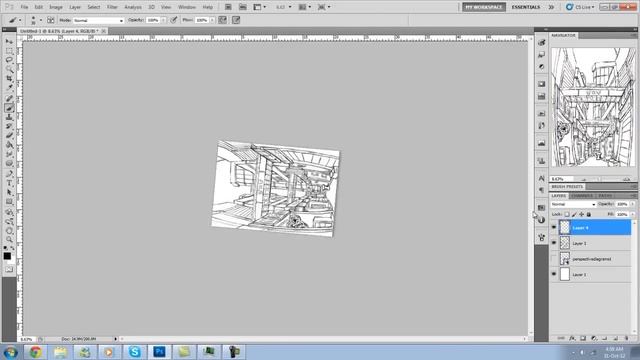Toggle lock image pixels
The width and height of the screenshot is (640, 360).
click(x=574, y=214)
